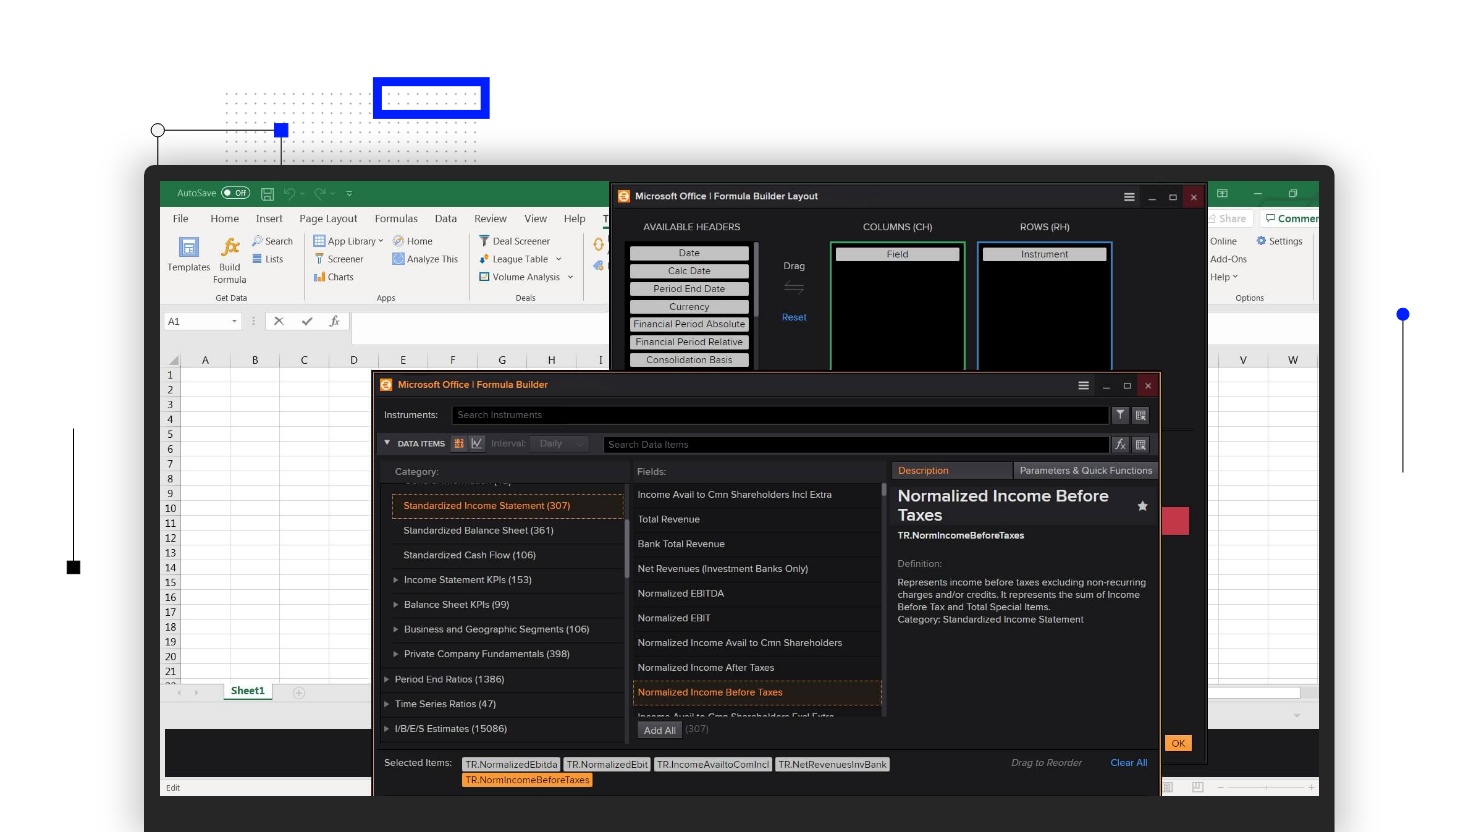Select the Total Revenue field

pos(669,519)
